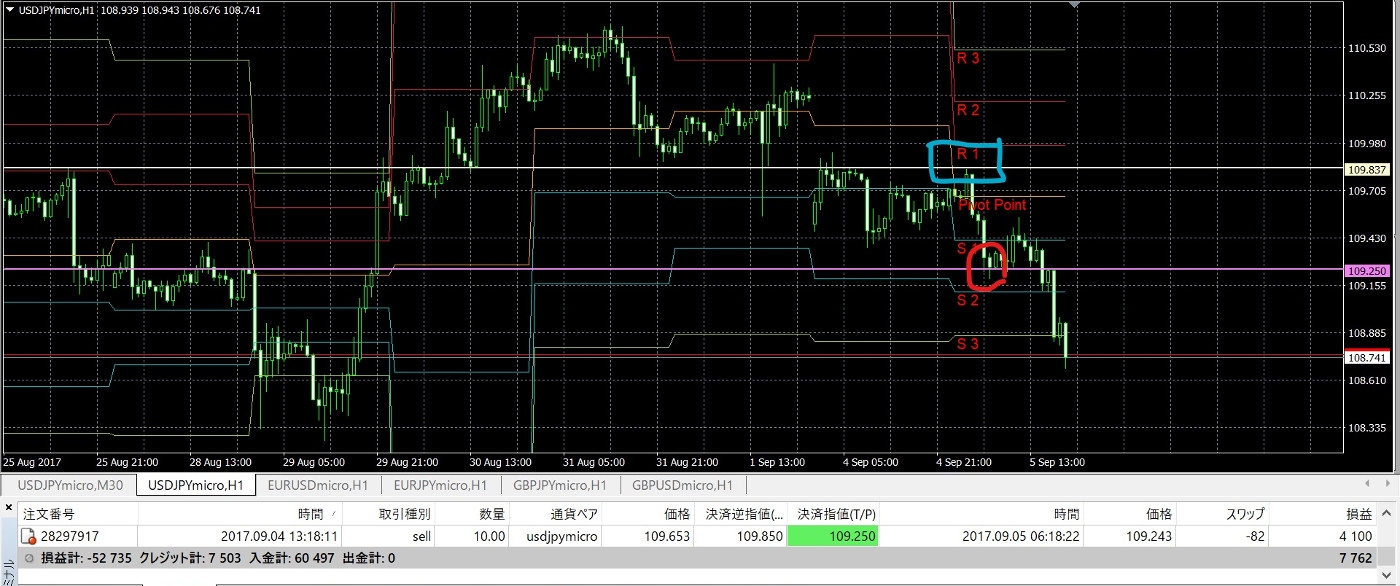1400x586 pixels.
Task: Select the EURJPYmicro,H1 chart tab
Action: coord(439,486)
